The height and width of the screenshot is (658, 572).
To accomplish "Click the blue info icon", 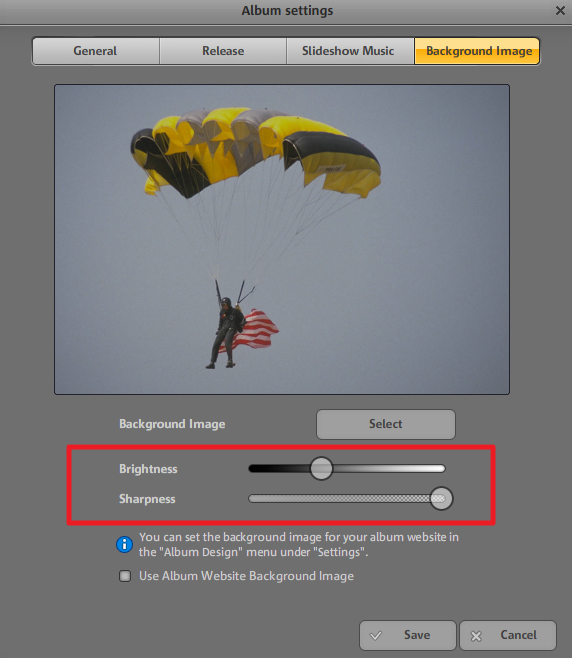I will click(x=124, y=544).
